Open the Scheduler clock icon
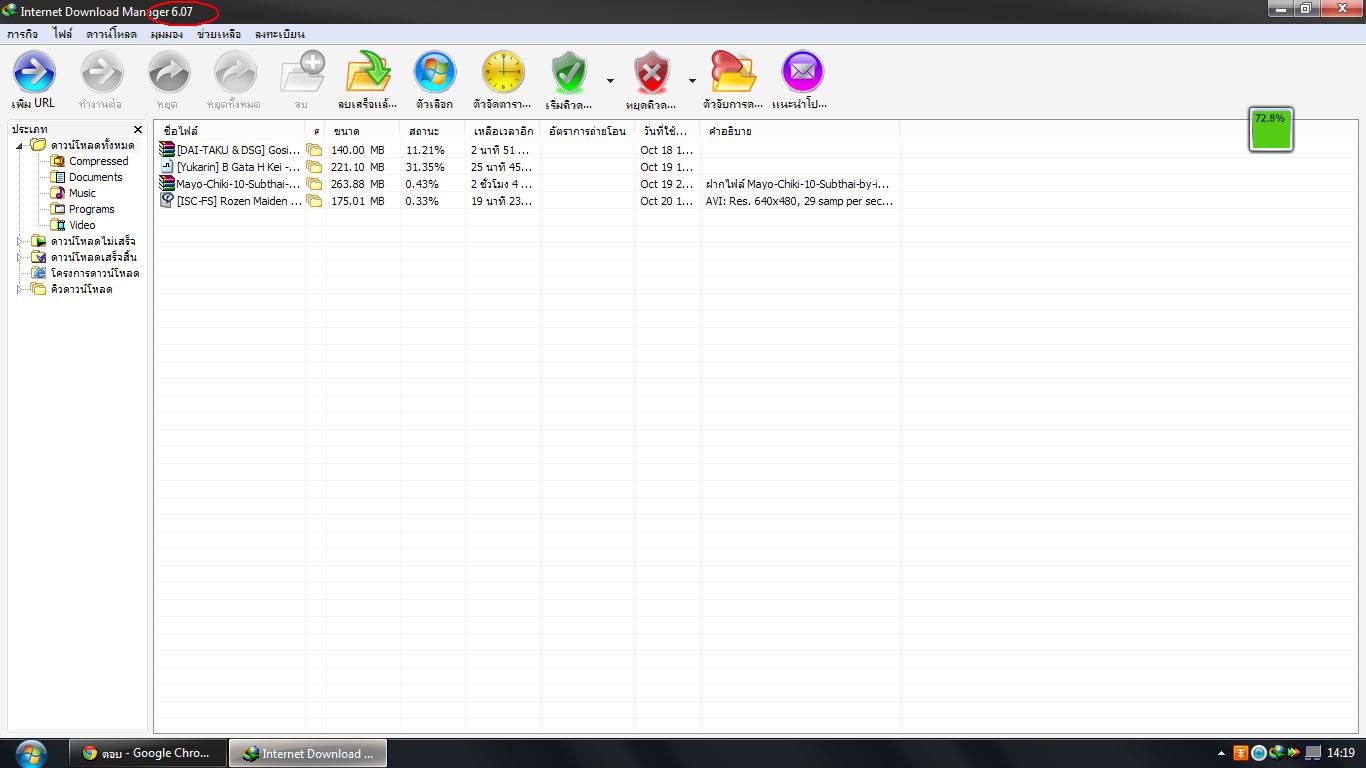This screenshot has height=768, width=1366. (x=502, y=72)
